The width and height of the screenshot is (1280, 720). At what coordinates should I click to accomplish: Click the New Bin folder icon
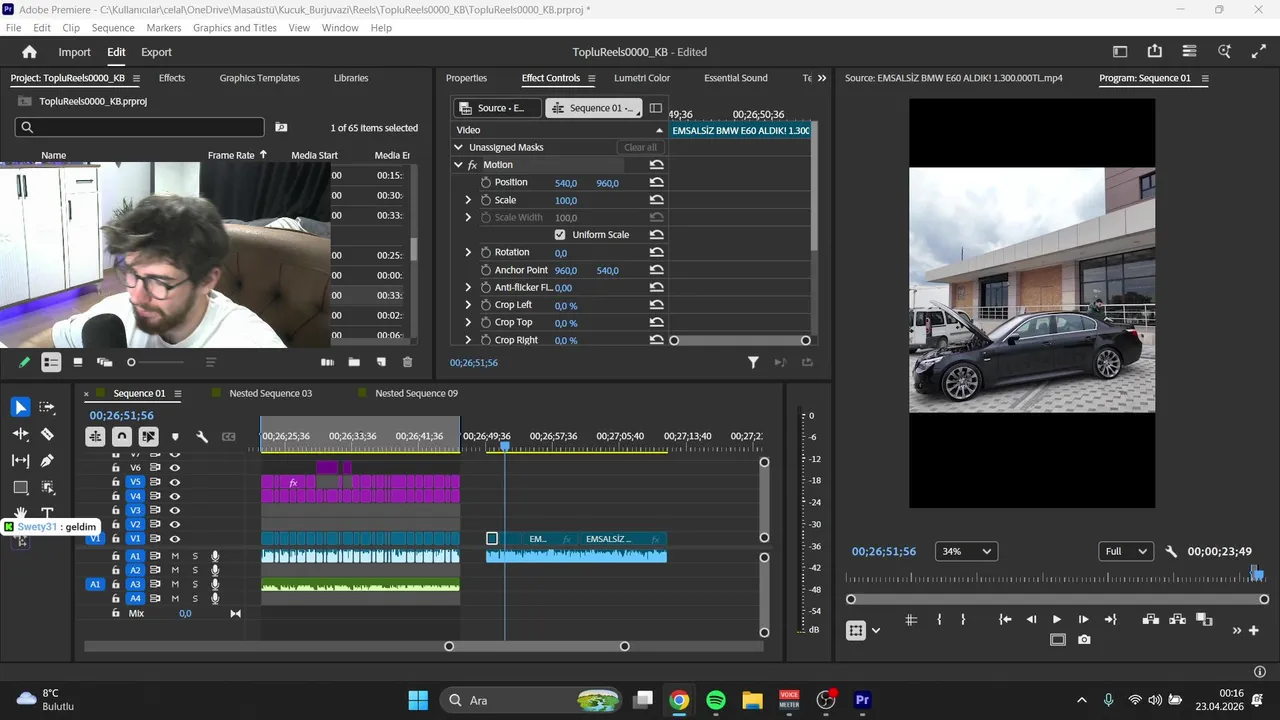[354, 362]
